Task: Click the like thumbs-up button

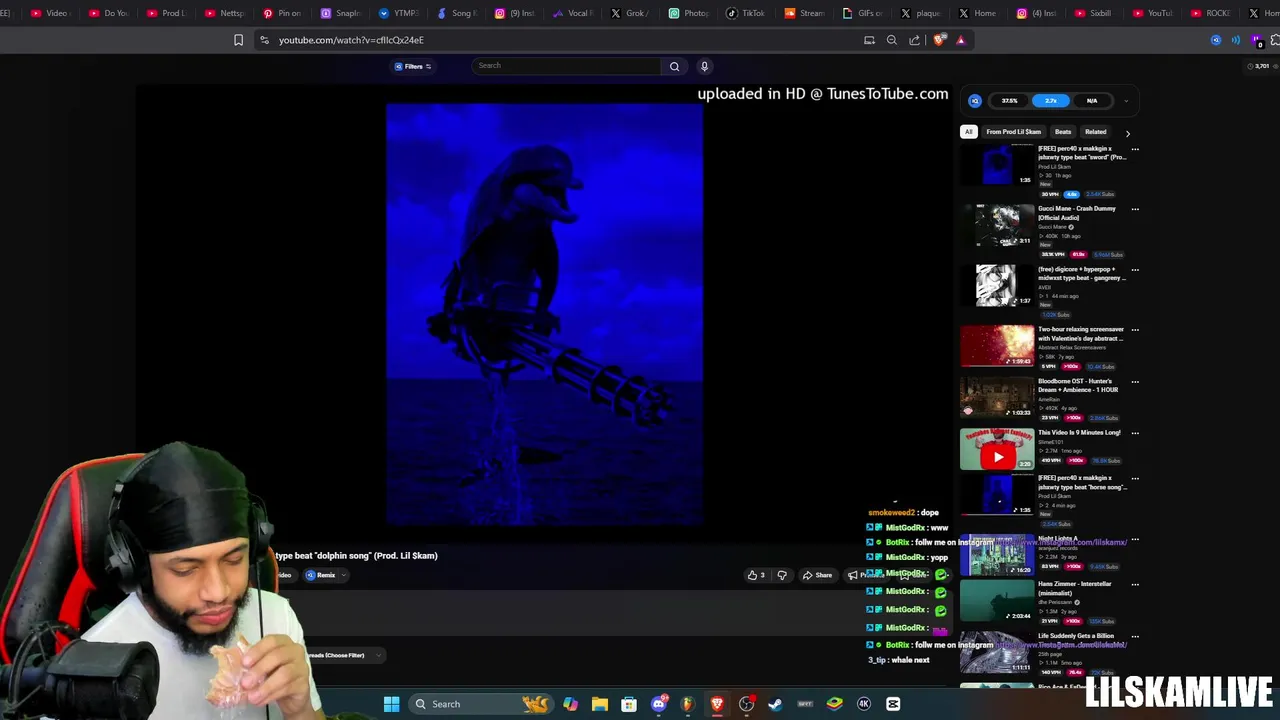Action: [x=756, y=575]
